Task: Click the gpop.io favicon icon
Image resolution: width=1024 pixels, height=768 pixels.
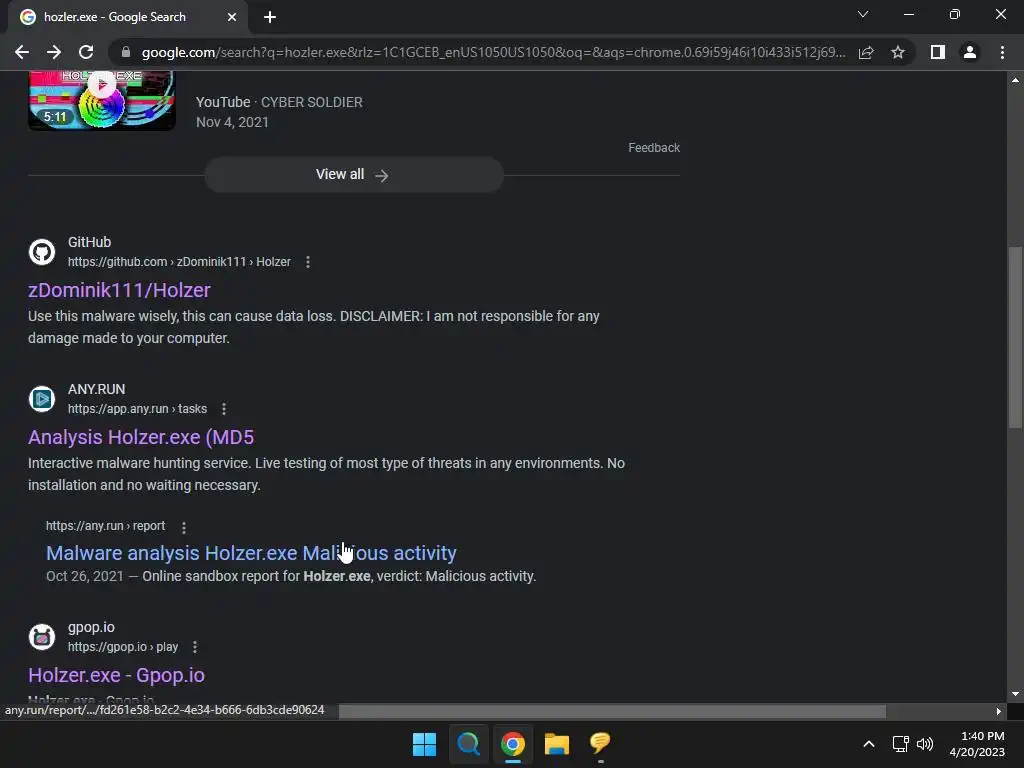Action: click(42, 637)
